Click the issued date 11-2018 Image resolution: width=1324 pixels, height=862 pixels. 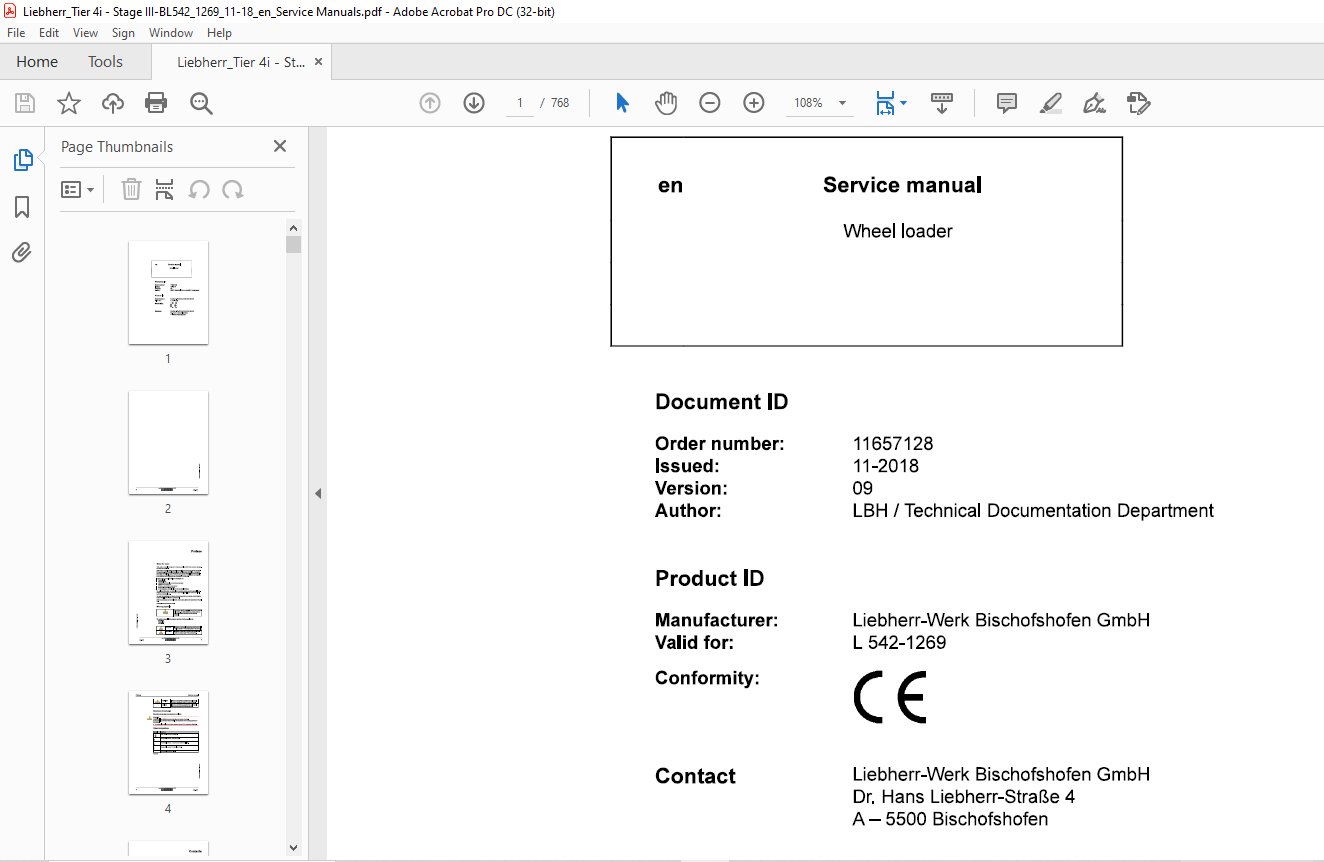point(885,466)
